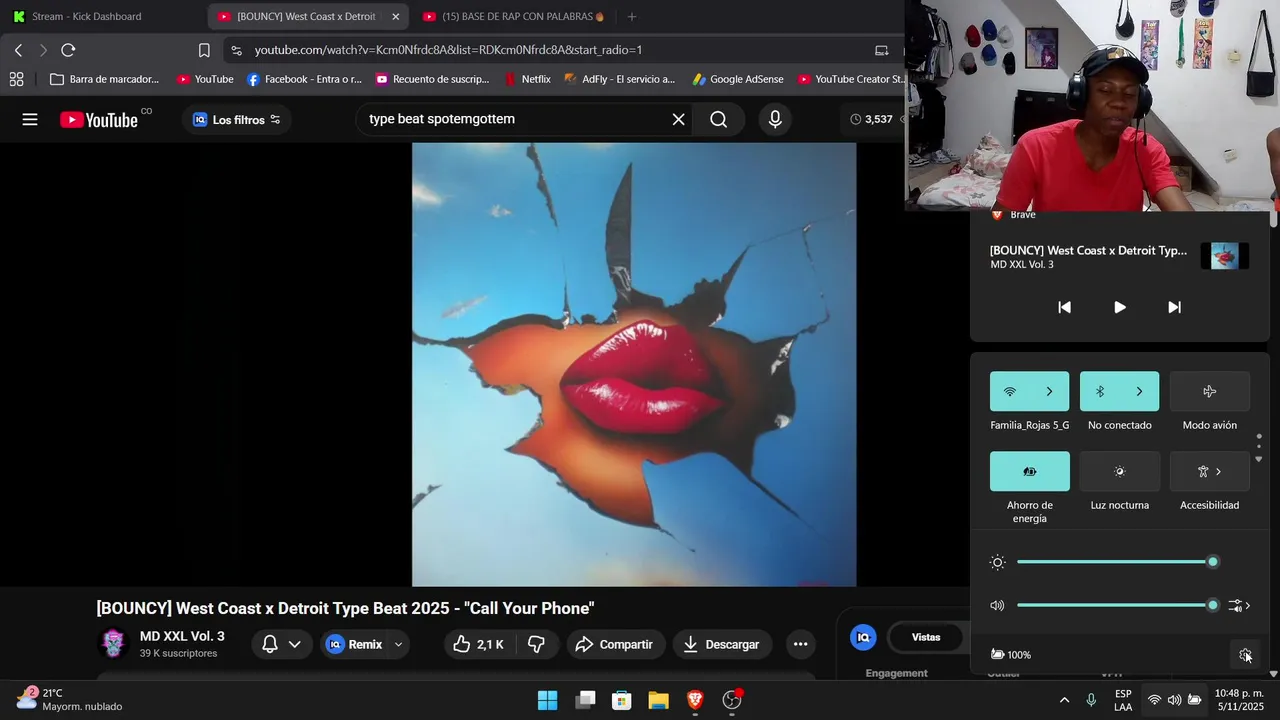Screen dimensions: 1280x720
Task: Open the media album thumbnail in panel
Action: click(1224, 256)
